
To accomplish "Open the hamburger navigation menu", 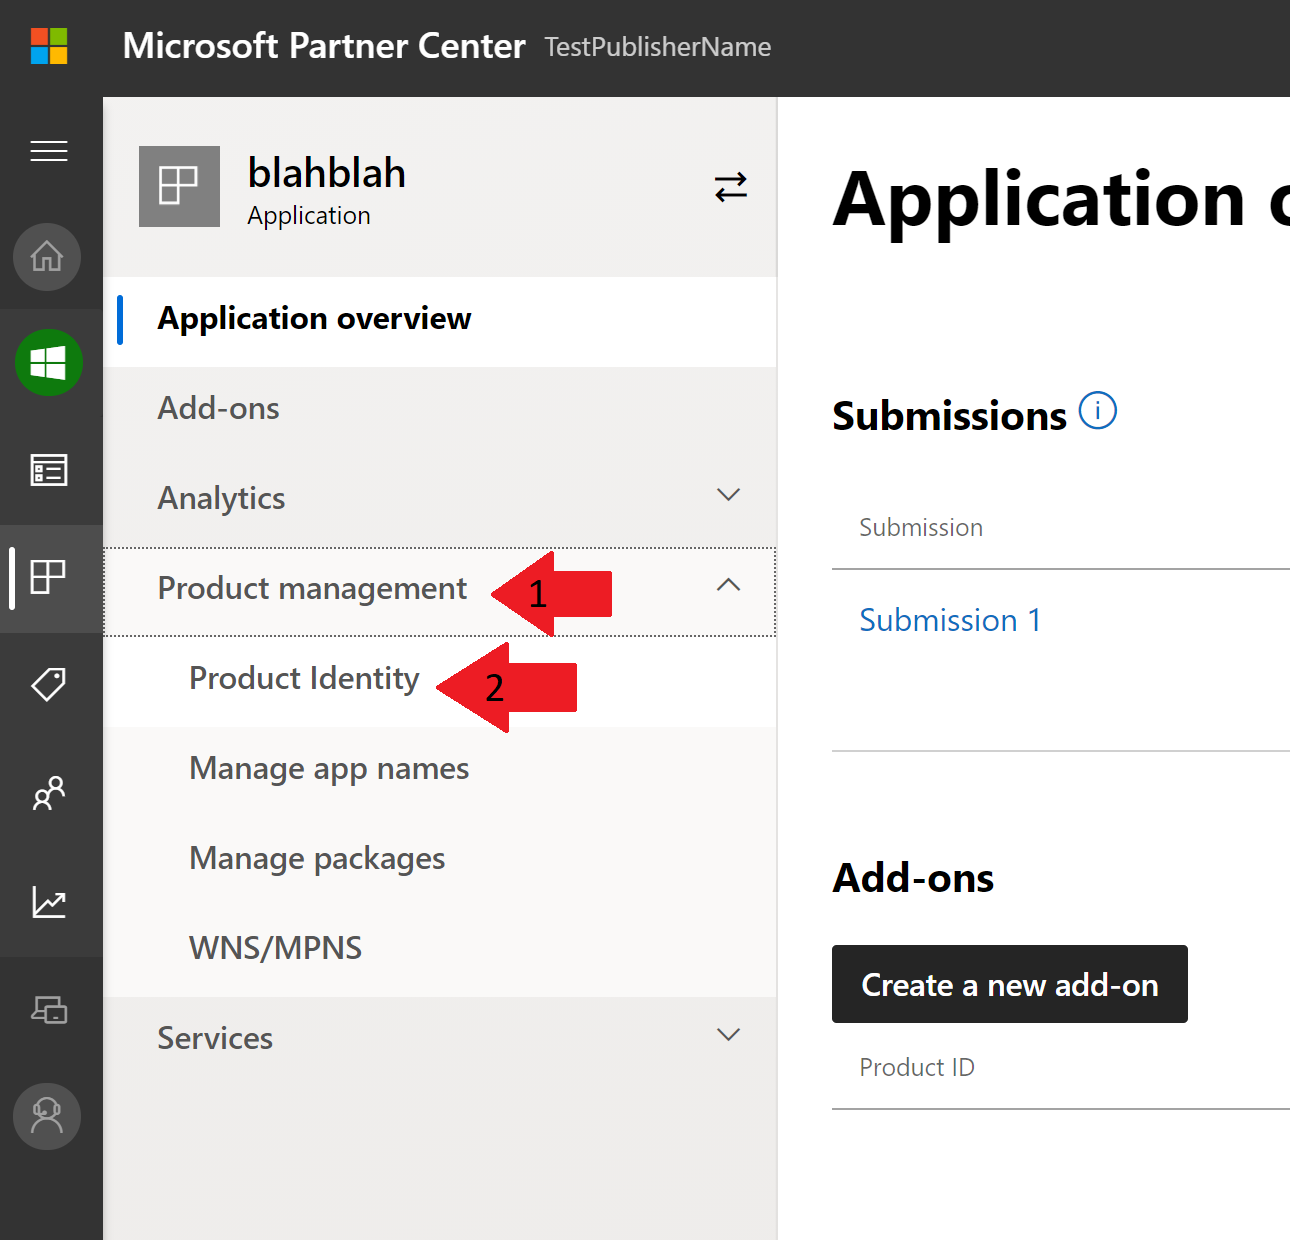I will 49,151.
